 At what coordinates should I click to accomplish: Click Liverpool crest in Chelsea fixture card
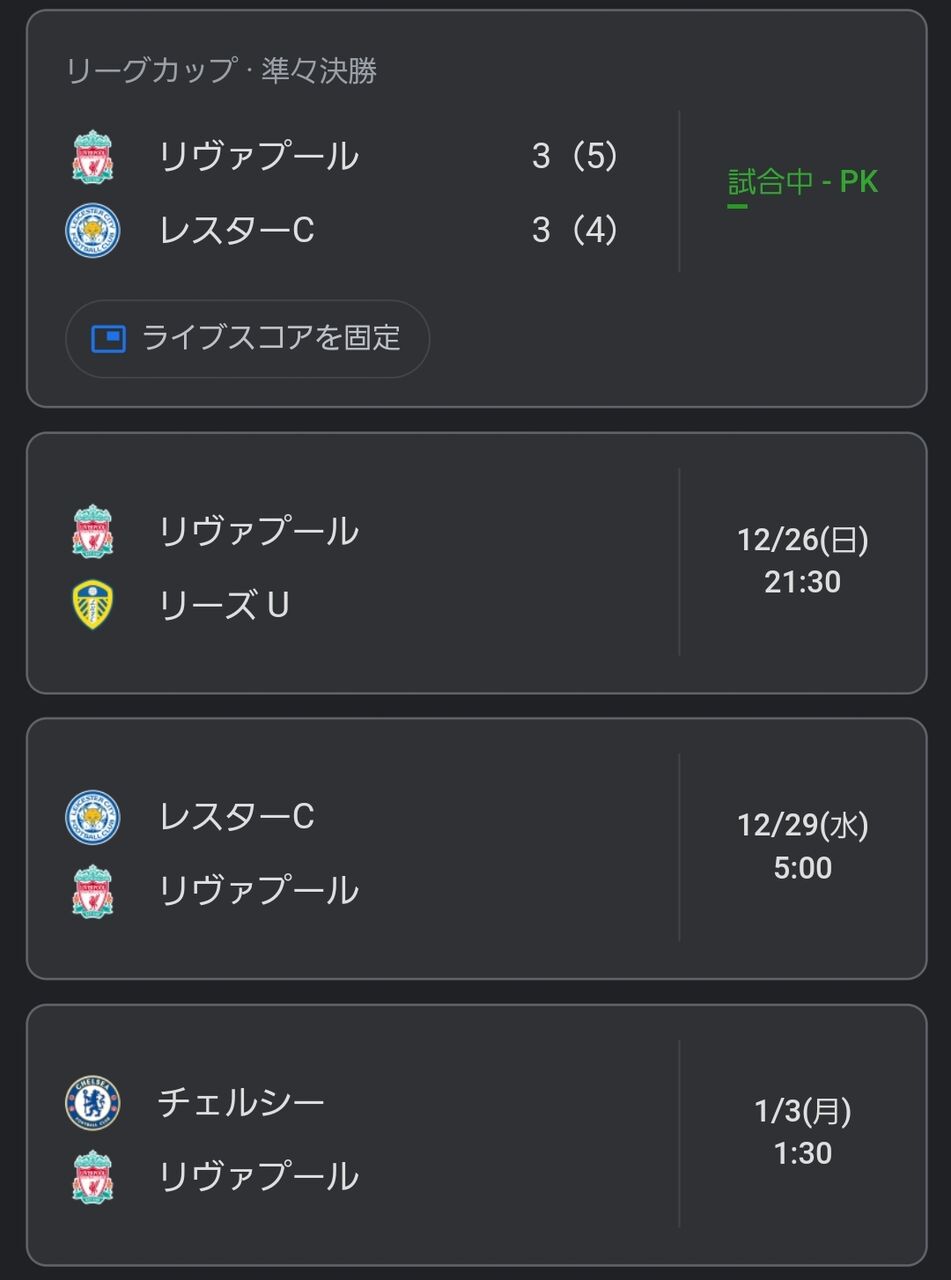(93, 1177)
